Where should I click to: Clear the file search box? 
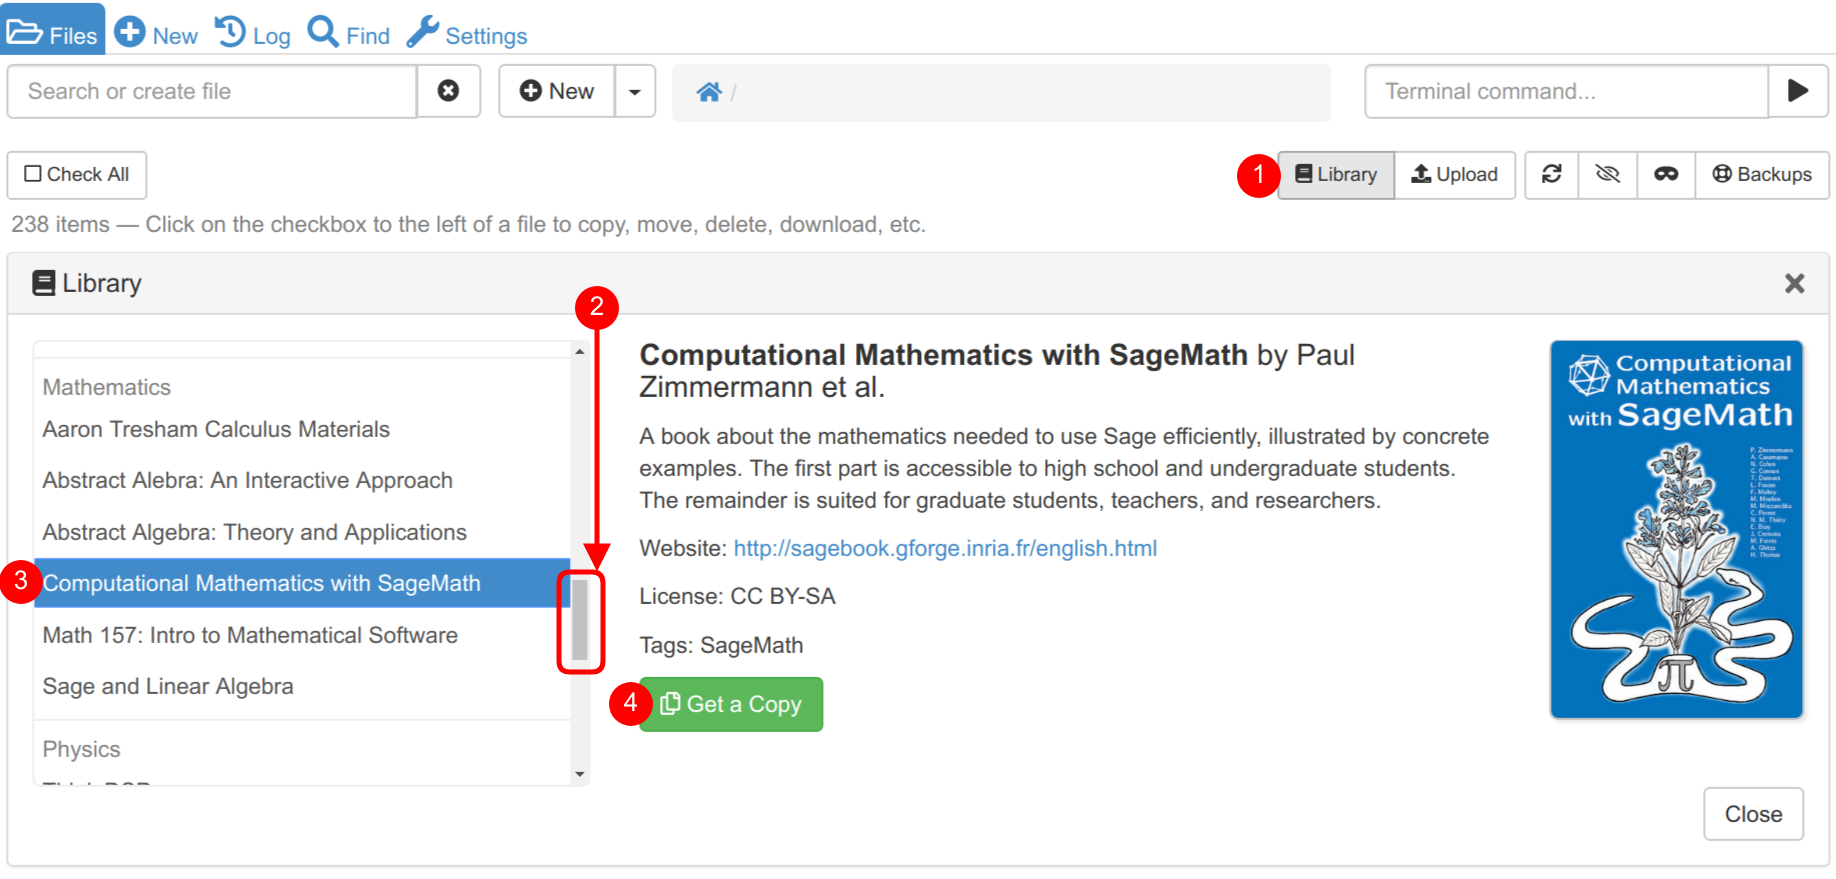tap(448, 91)
